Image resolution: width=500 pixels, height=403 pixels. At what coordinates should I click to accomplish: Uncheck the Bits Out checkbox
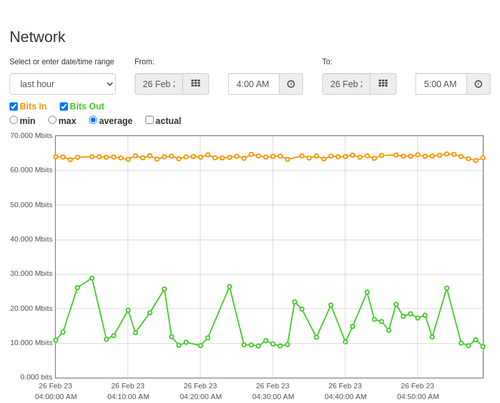(x=64, y=106)
